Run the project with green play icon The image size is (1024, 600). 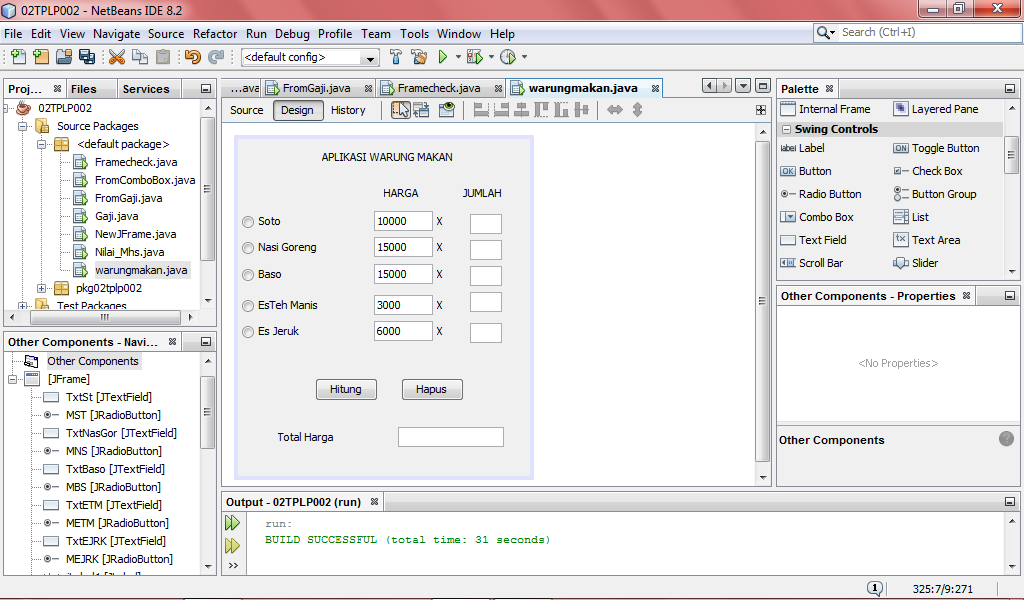(443, 57)
